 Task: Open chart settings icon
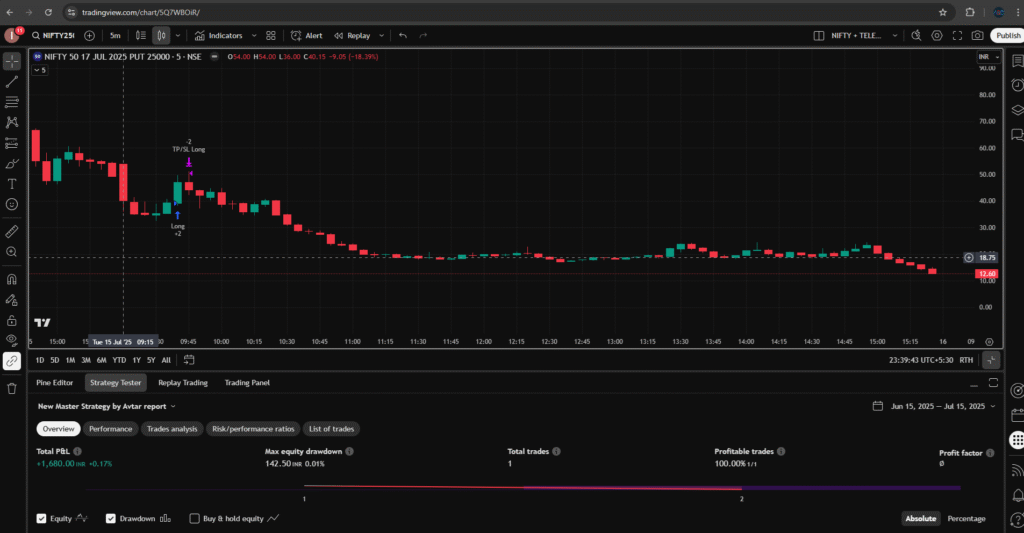[x=936, y=35]
